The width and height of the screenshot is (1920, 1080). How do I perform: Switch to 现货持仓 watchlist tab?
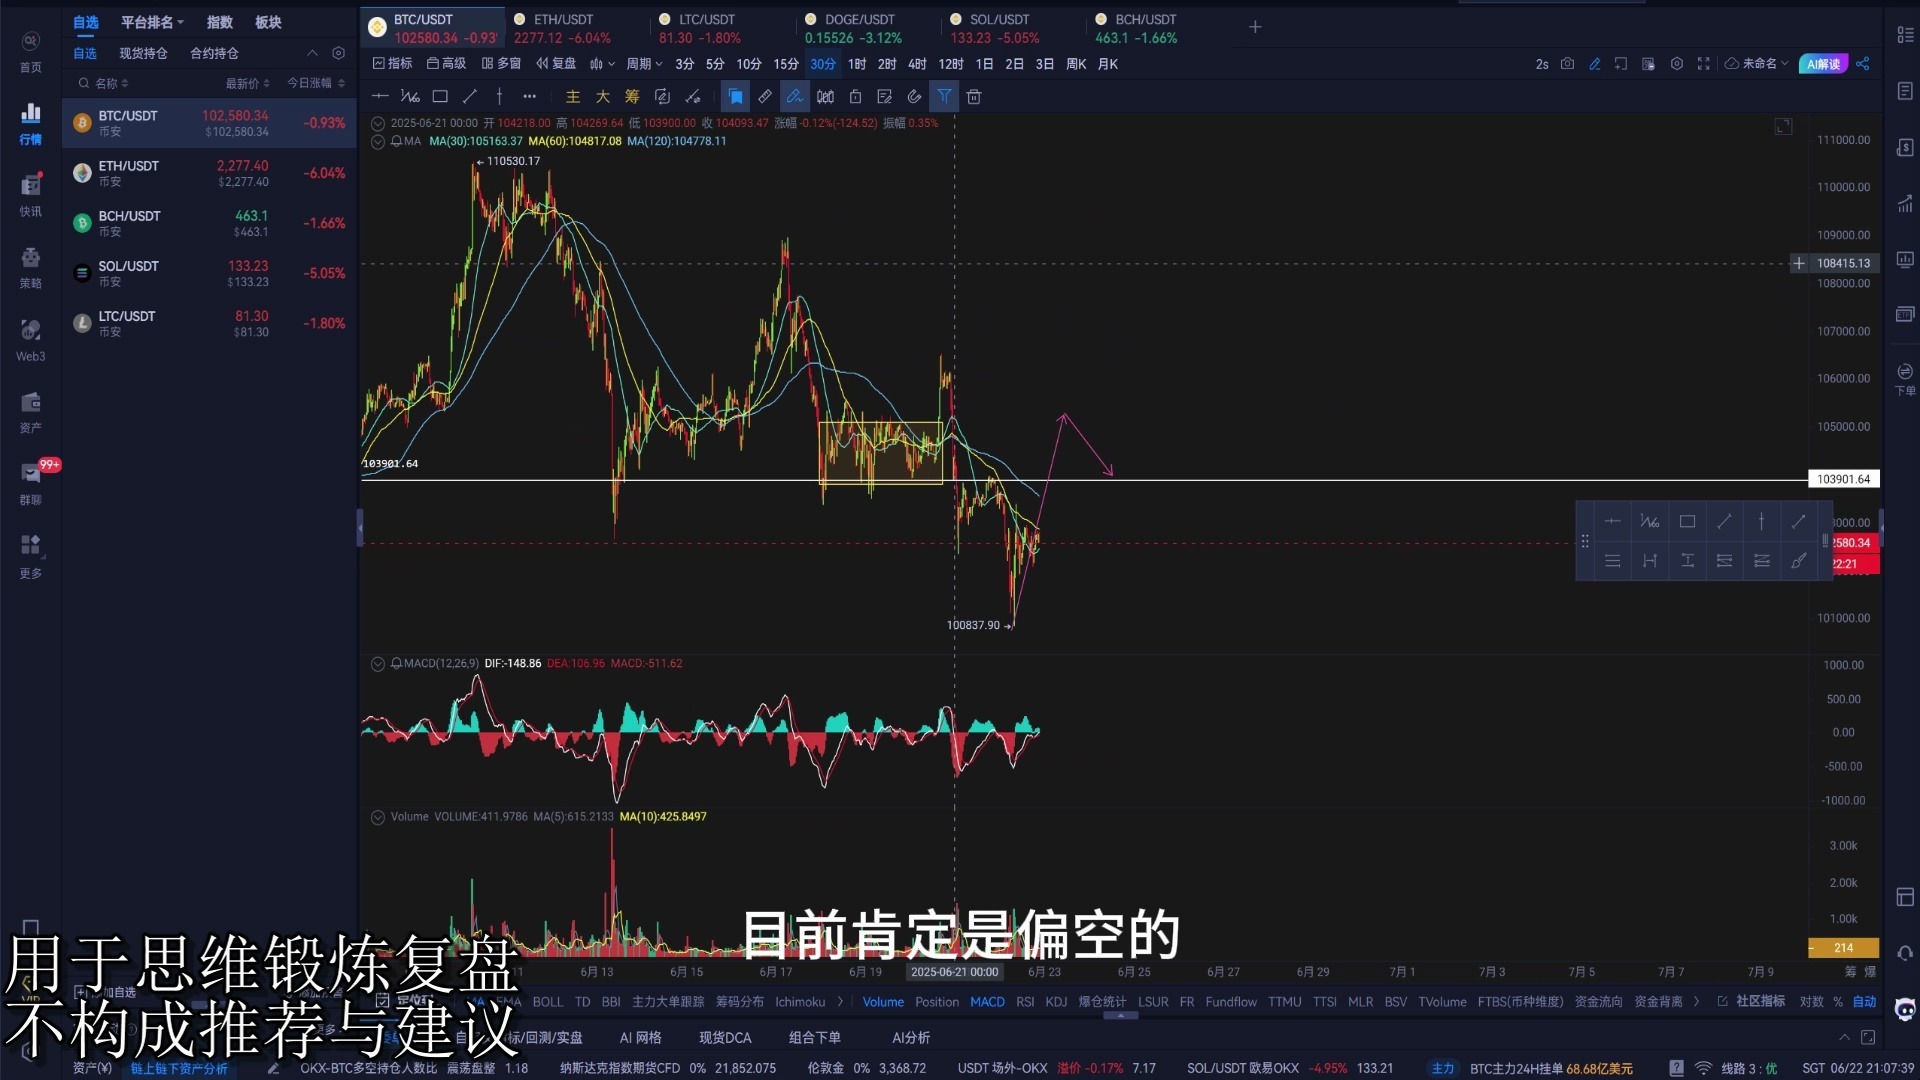click(x=143, y=53)
